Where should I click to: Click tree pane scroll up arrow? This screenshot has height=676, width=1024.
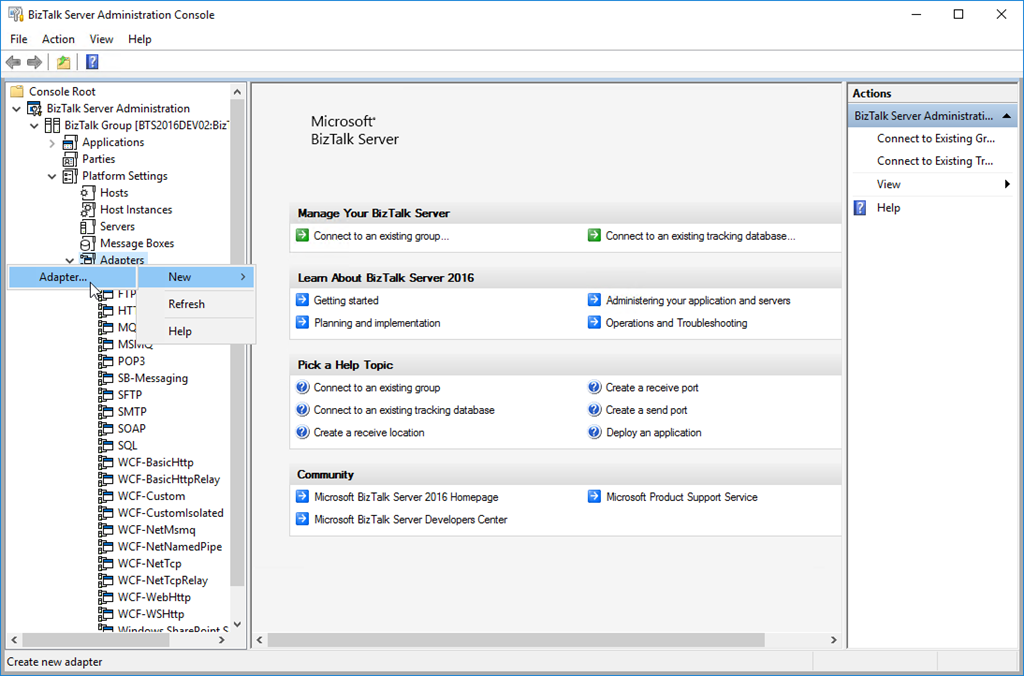click(237, 92)
